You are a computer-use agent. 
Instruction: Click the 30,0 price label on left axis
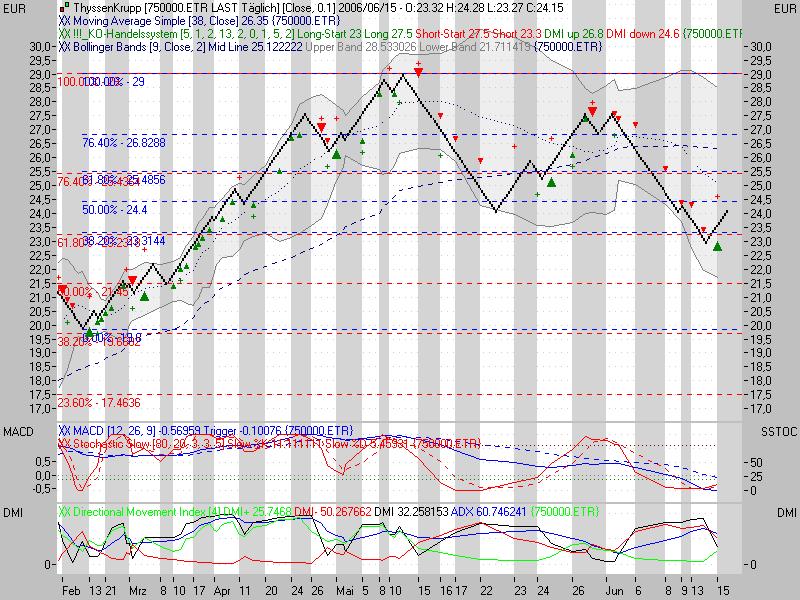point(40,47)
